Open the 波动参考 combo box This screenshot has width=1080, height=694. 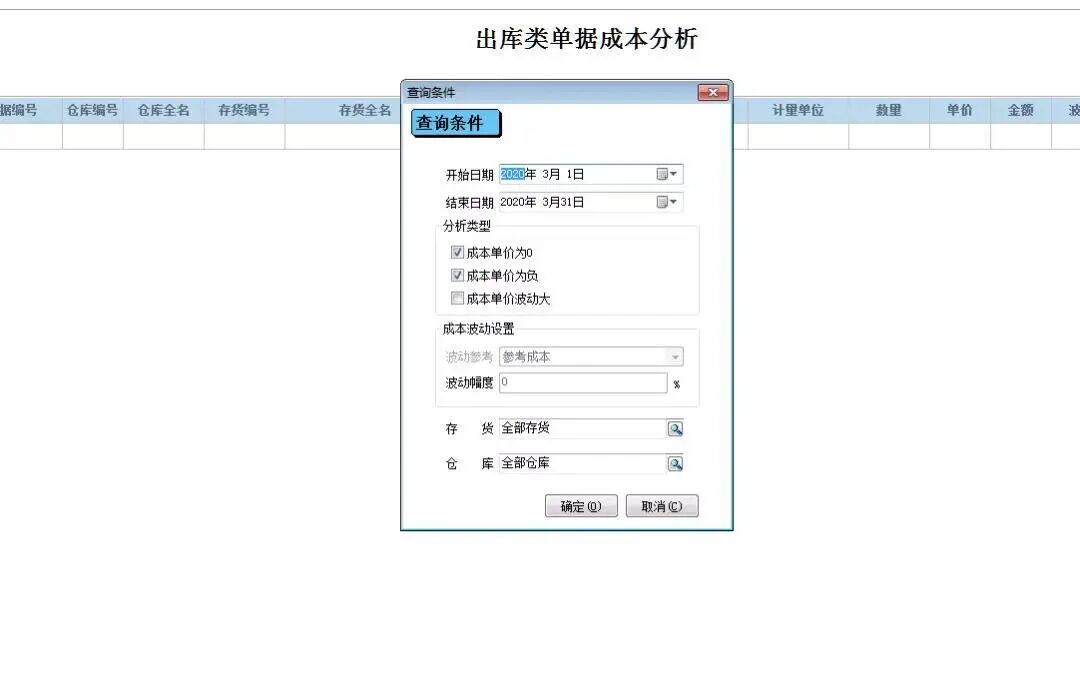point(676,356)
